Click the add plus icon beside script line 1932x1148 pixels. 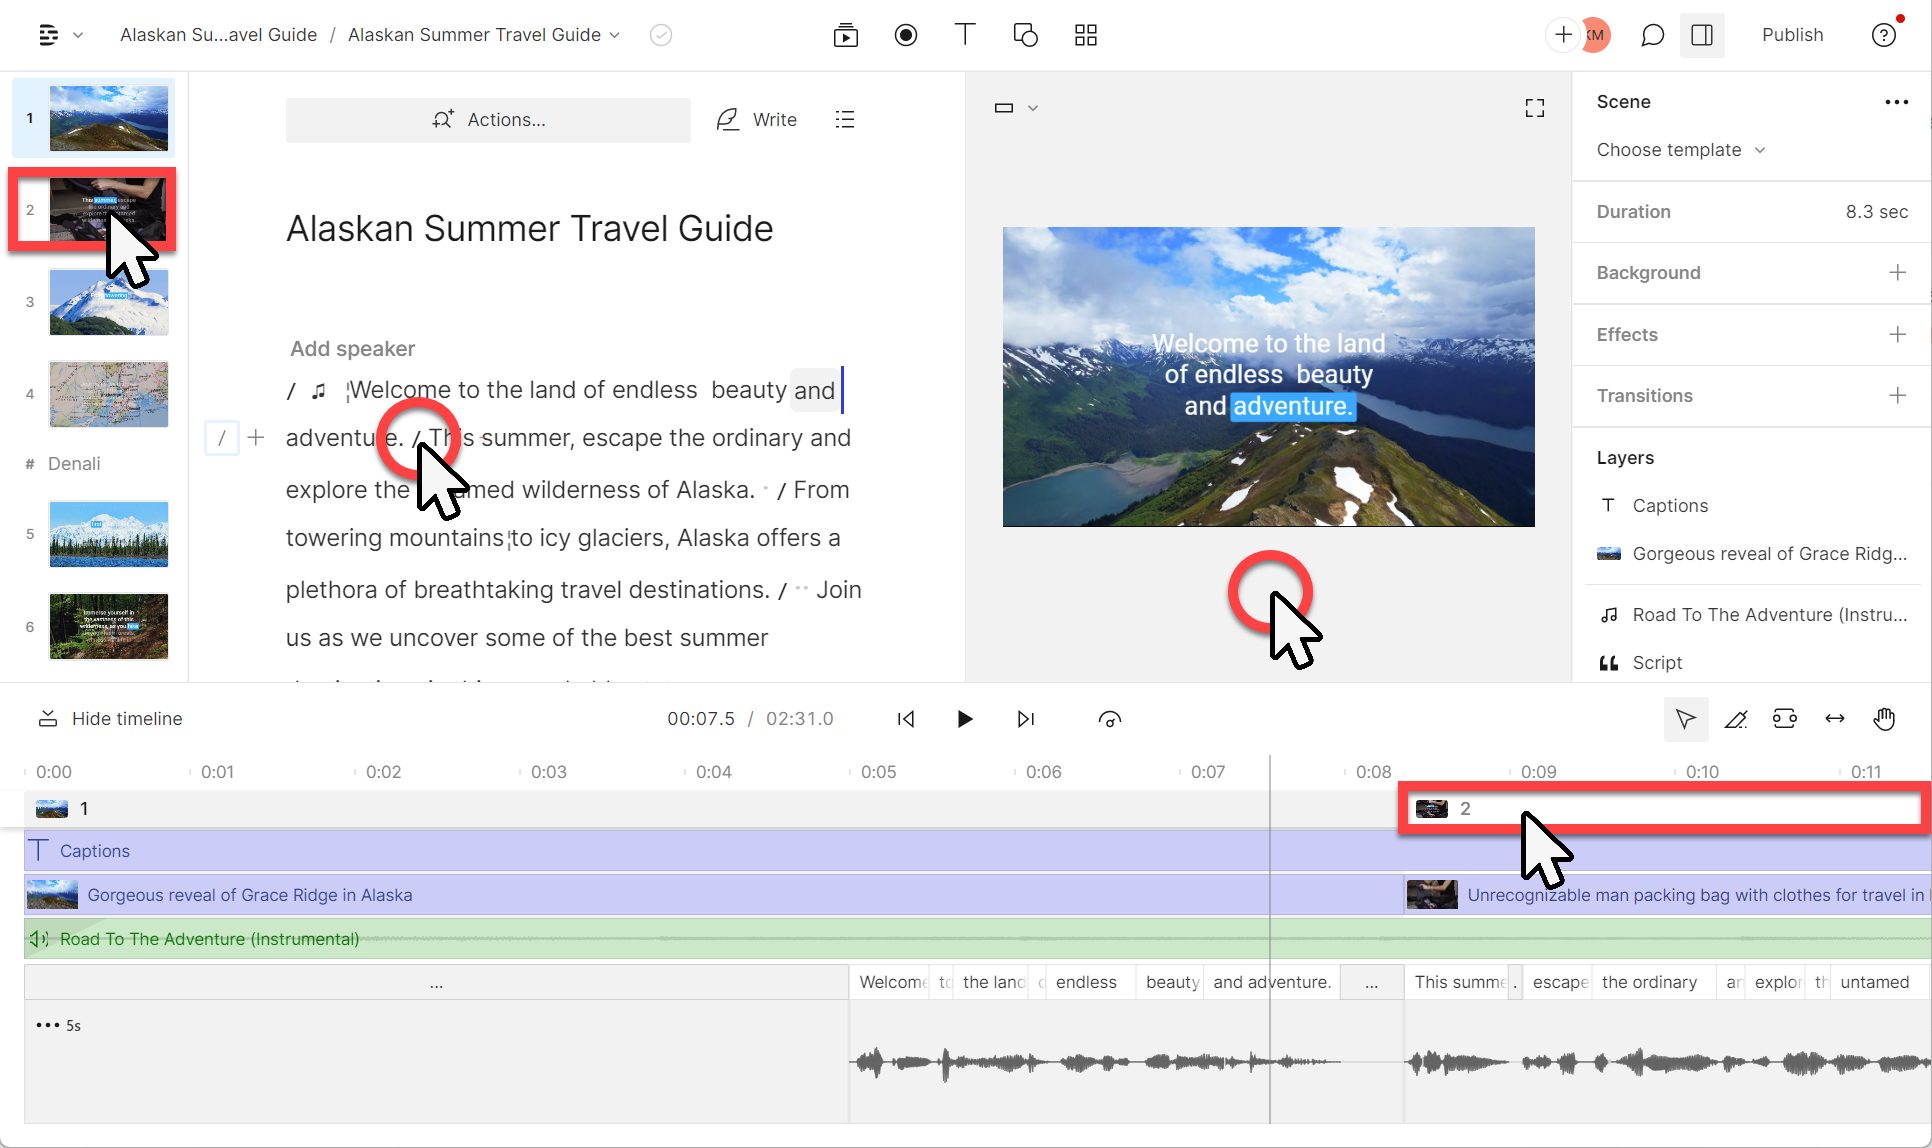(256, 438)
